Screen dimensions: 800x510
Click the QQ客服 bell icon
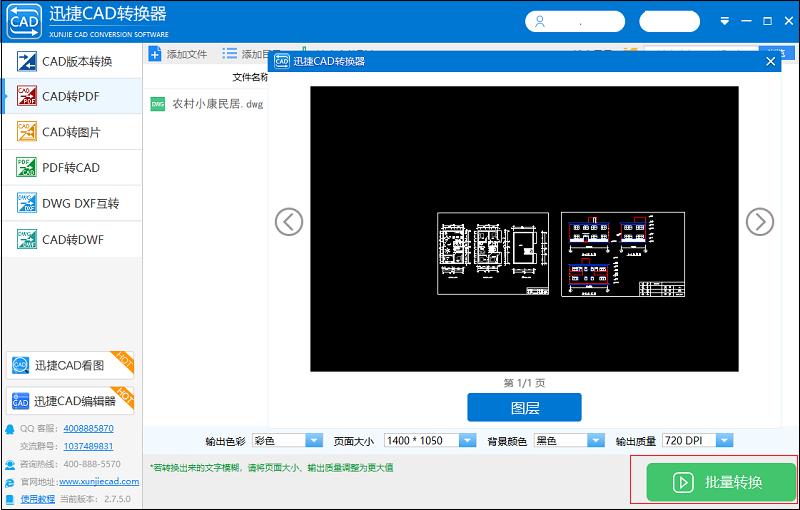click(x=10, y=429)
